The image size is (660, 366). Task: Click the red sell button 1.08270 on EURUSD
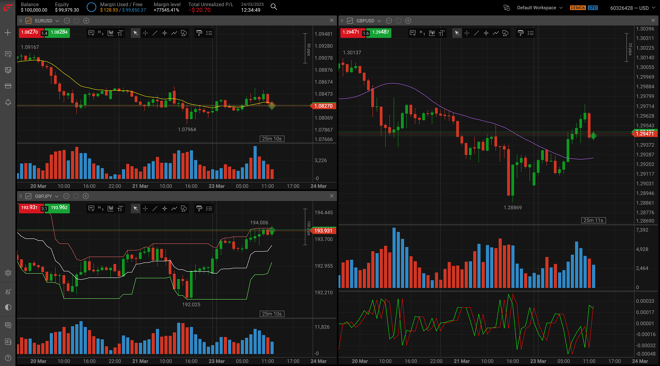click(x=30, y=32)
